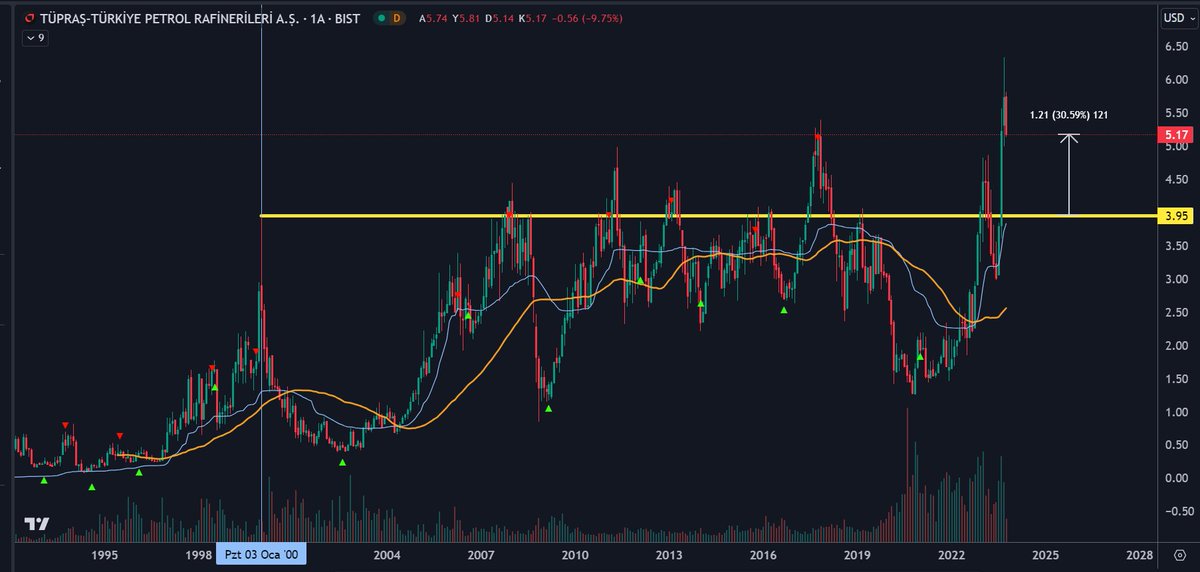Click the green market status dot
The height and width of the screenshot is (572, 1200).
coord(380,18)
